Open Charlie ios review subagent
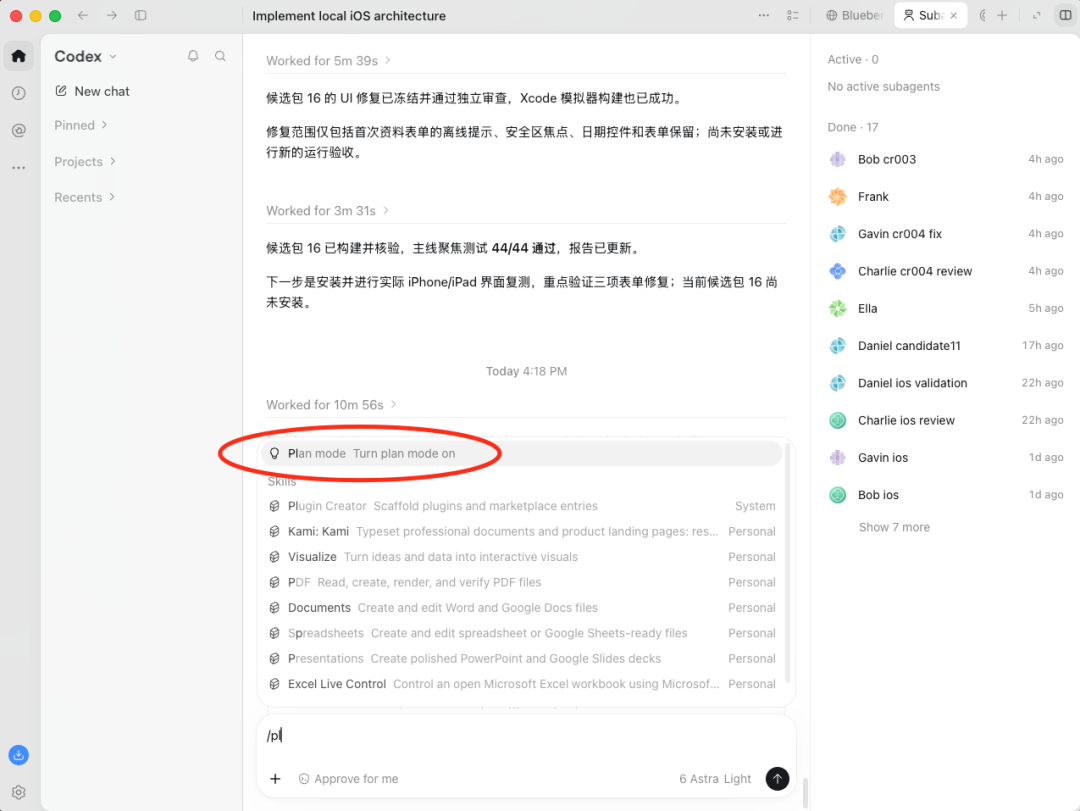The image size is (1080, 811). [x=946, y=420]
